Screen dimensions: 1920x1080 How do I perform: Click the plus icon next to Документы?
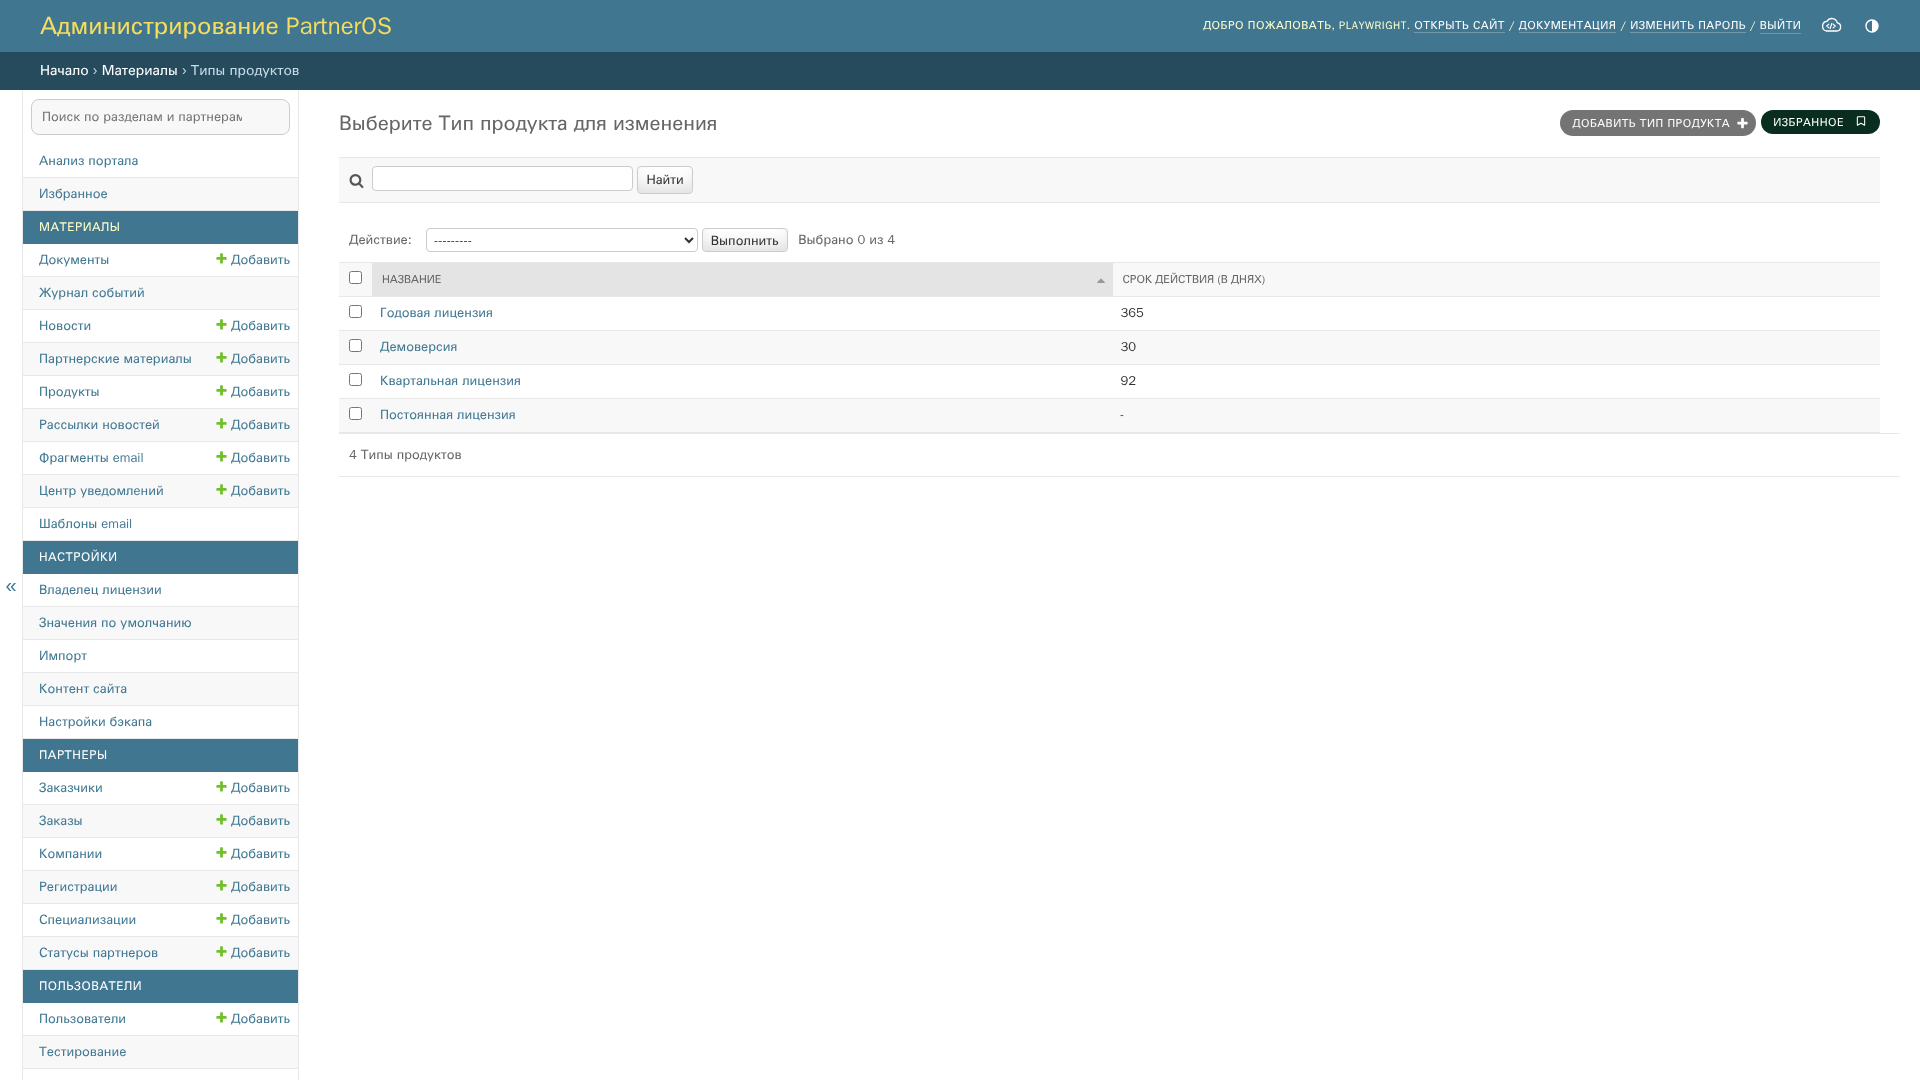pyautogui.click(x=221, y=259)
